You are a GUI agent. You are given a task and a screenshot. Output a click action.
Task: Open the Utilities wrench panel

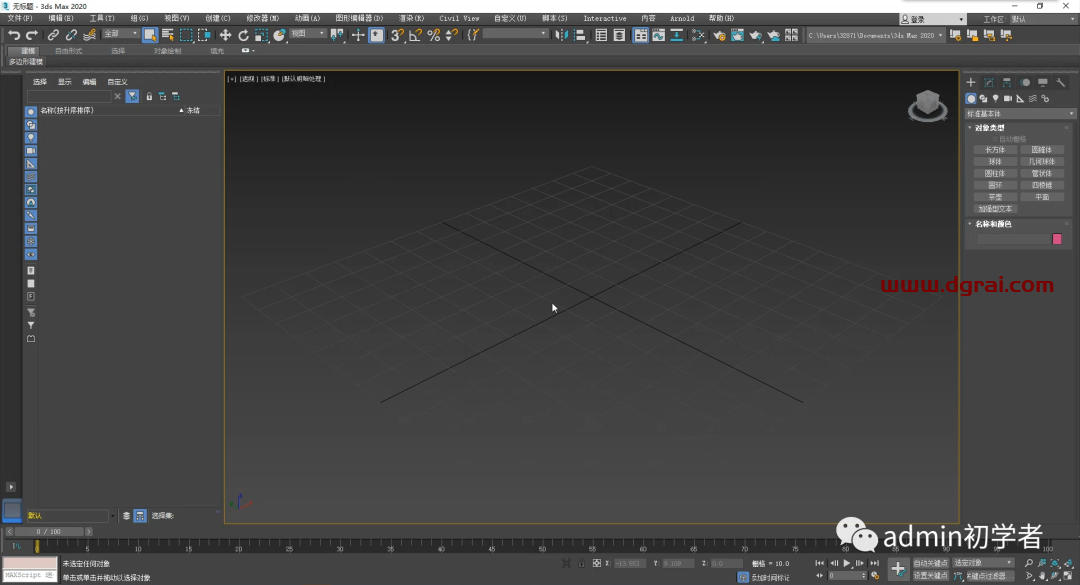(1061, 83)
